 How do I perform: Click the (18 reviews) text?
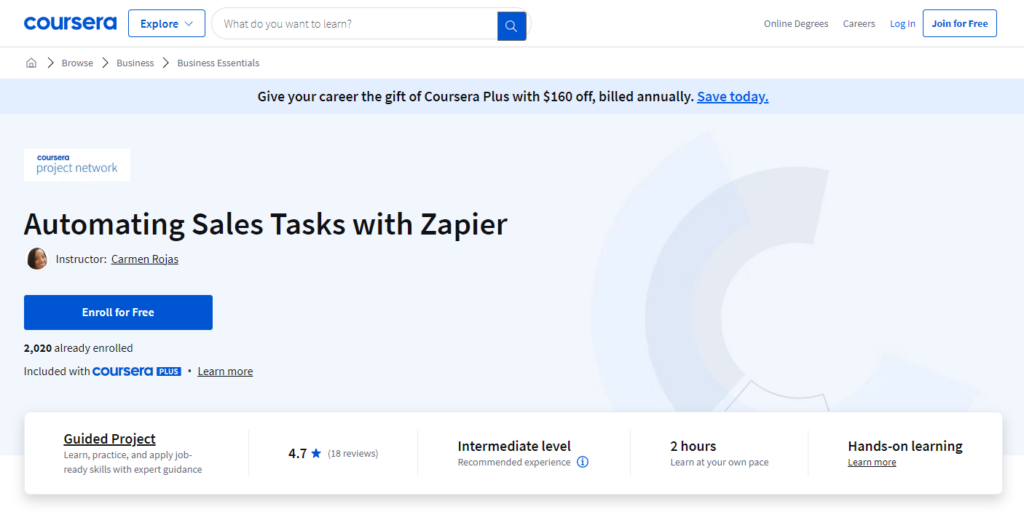353,453
